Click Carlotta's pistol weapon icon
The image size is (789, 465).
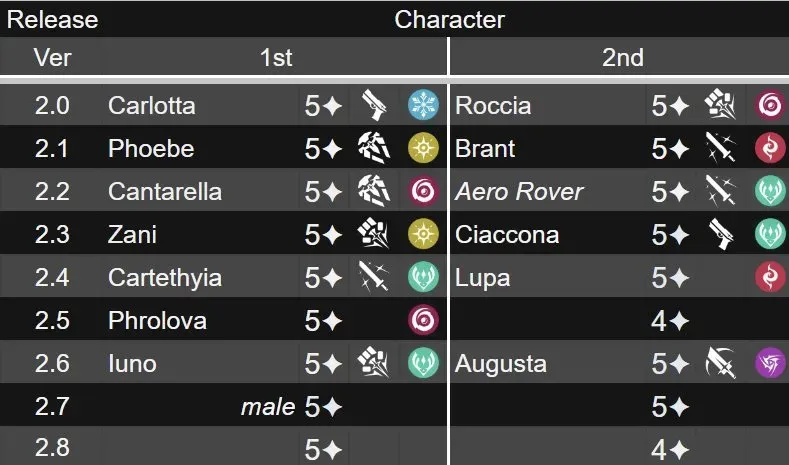tap(374, 105)
